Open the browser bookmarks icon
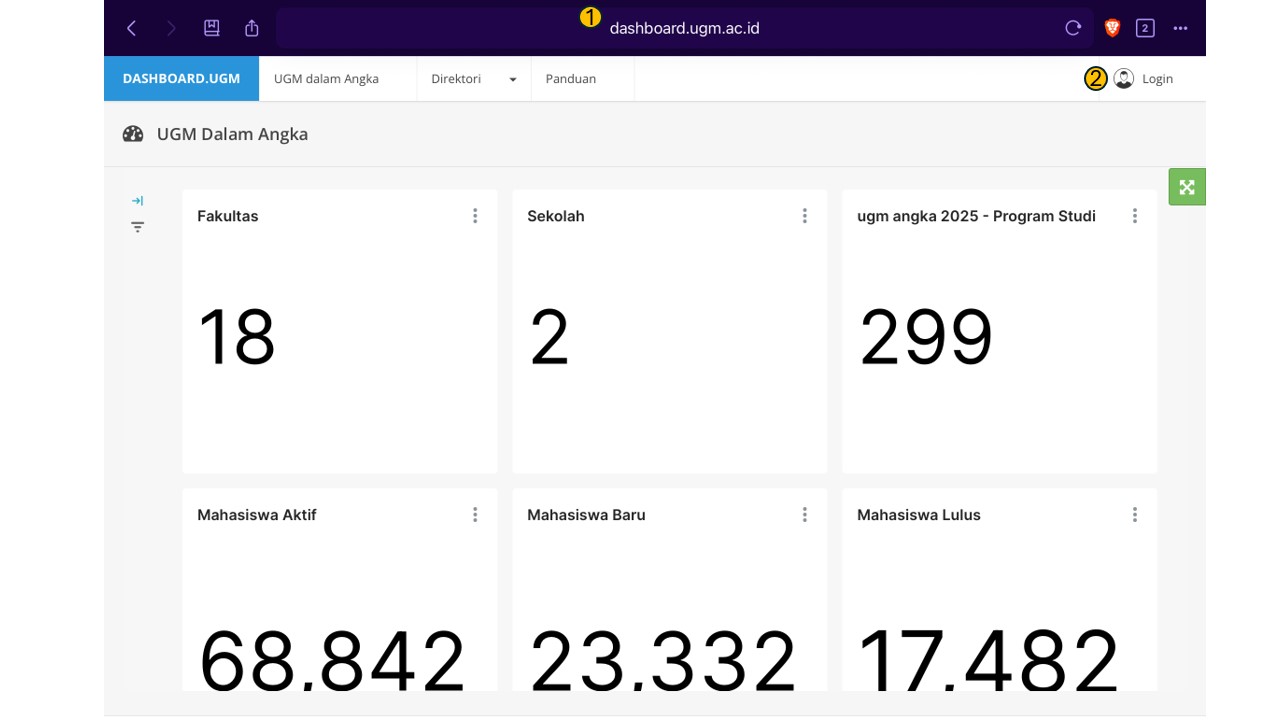 [x=212, y=28]
